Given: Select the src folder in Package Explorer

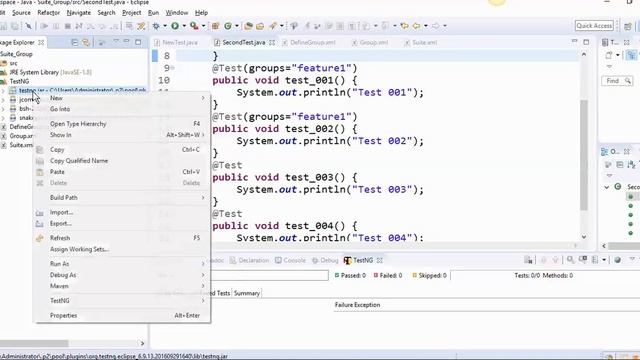Looking at the screenshot, I should click(x=9, y=63).
